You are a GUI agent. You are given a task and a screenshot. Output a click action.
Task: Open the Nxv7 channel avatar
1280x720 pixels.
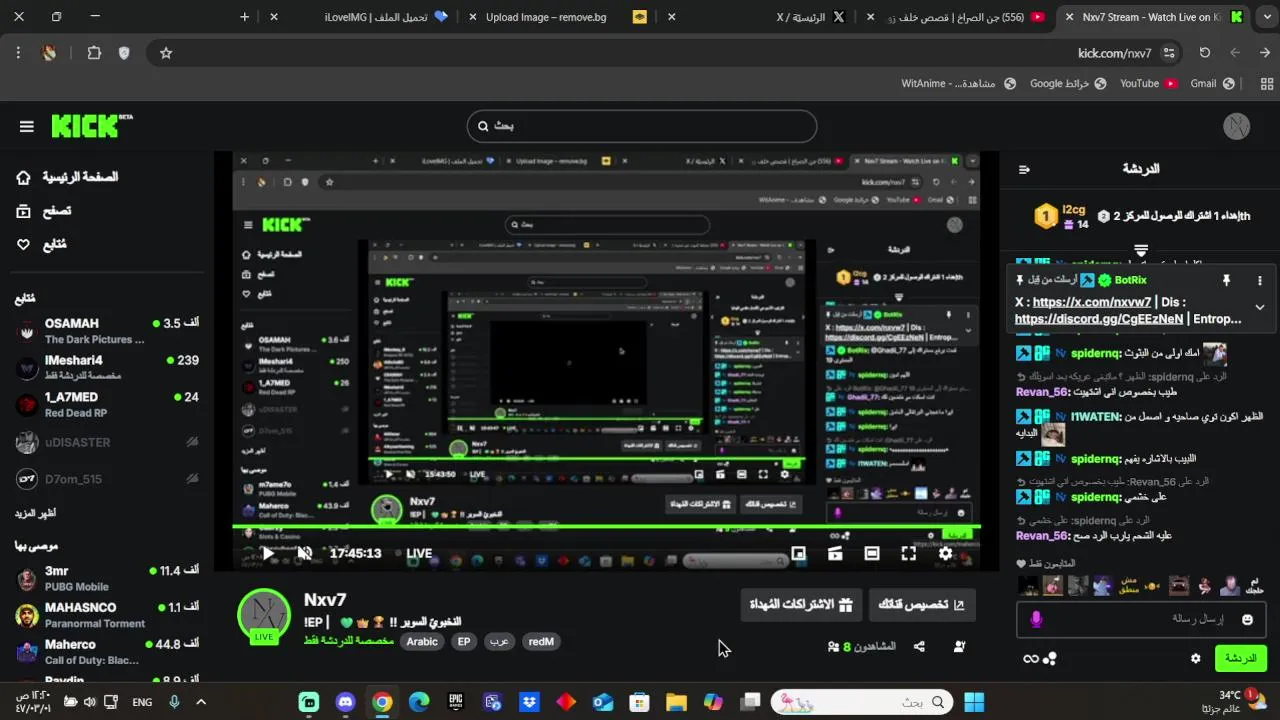tap(264, 613)
